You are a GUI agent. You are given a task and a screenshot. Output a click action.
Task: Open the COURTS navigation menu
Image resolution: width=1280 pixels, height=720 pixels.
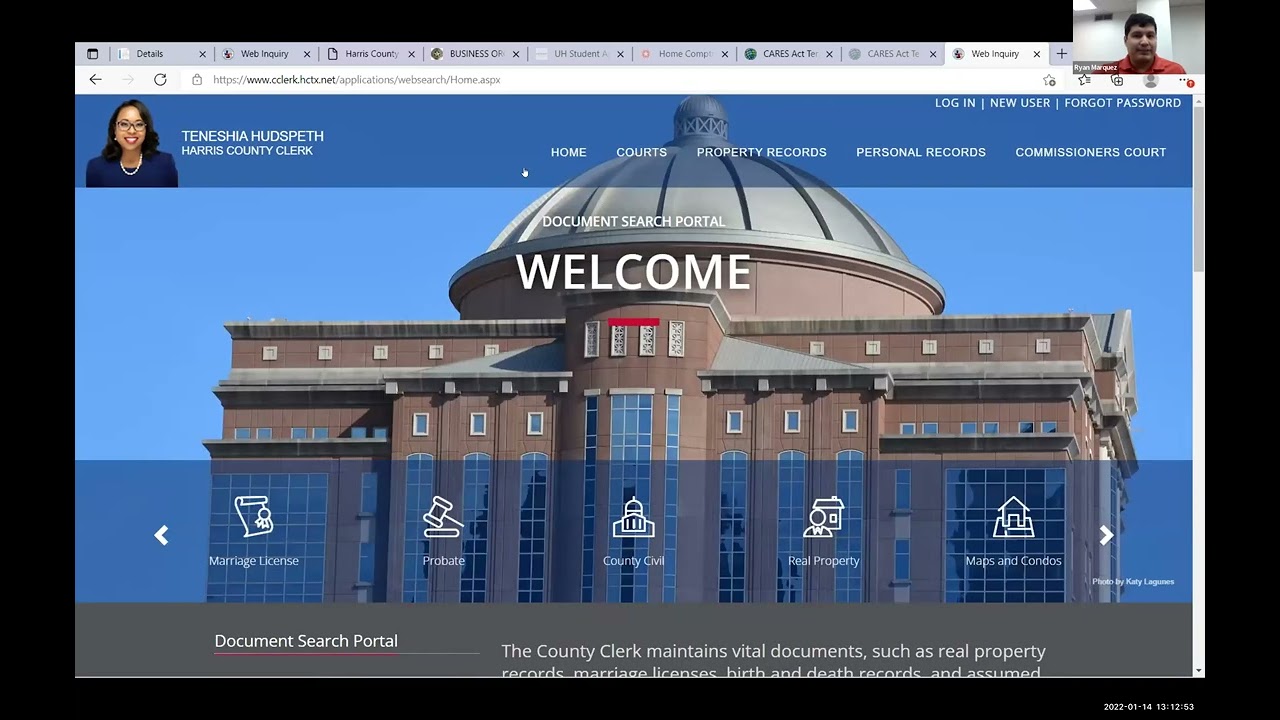click(x=641, y=152)
